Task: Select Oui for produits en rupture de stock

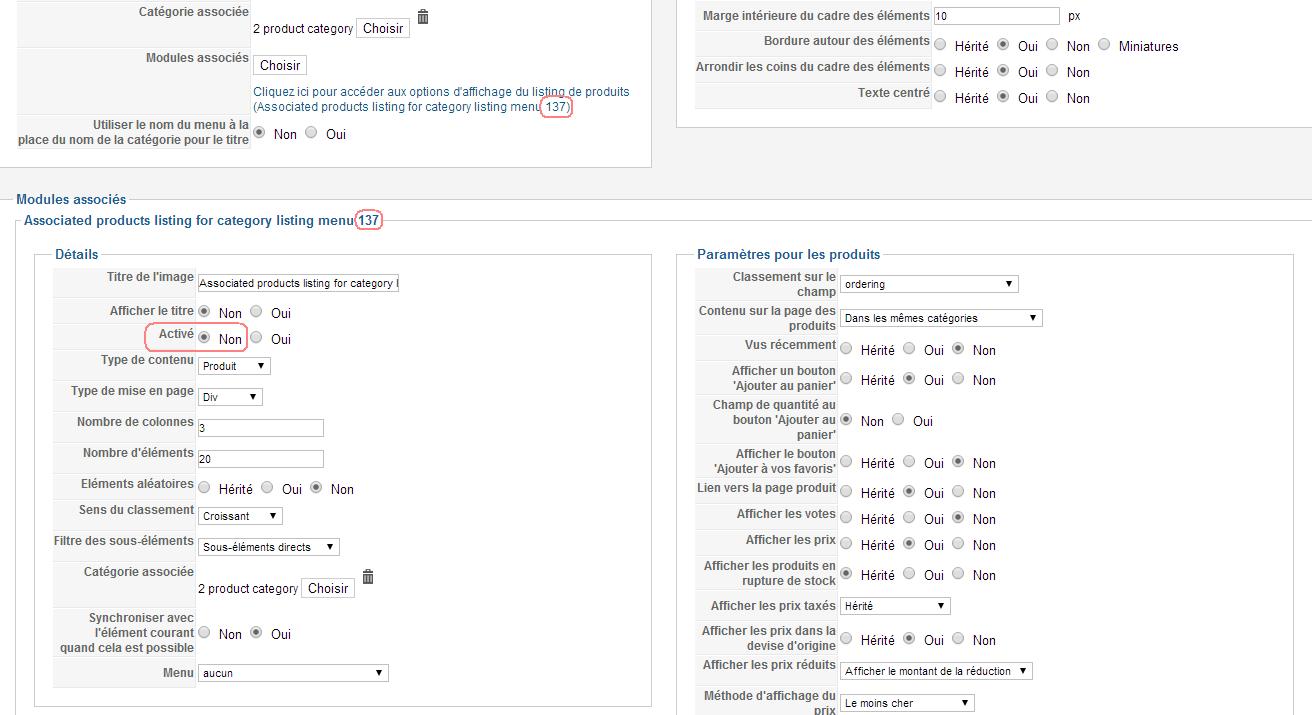Action: tap(909, 573)
